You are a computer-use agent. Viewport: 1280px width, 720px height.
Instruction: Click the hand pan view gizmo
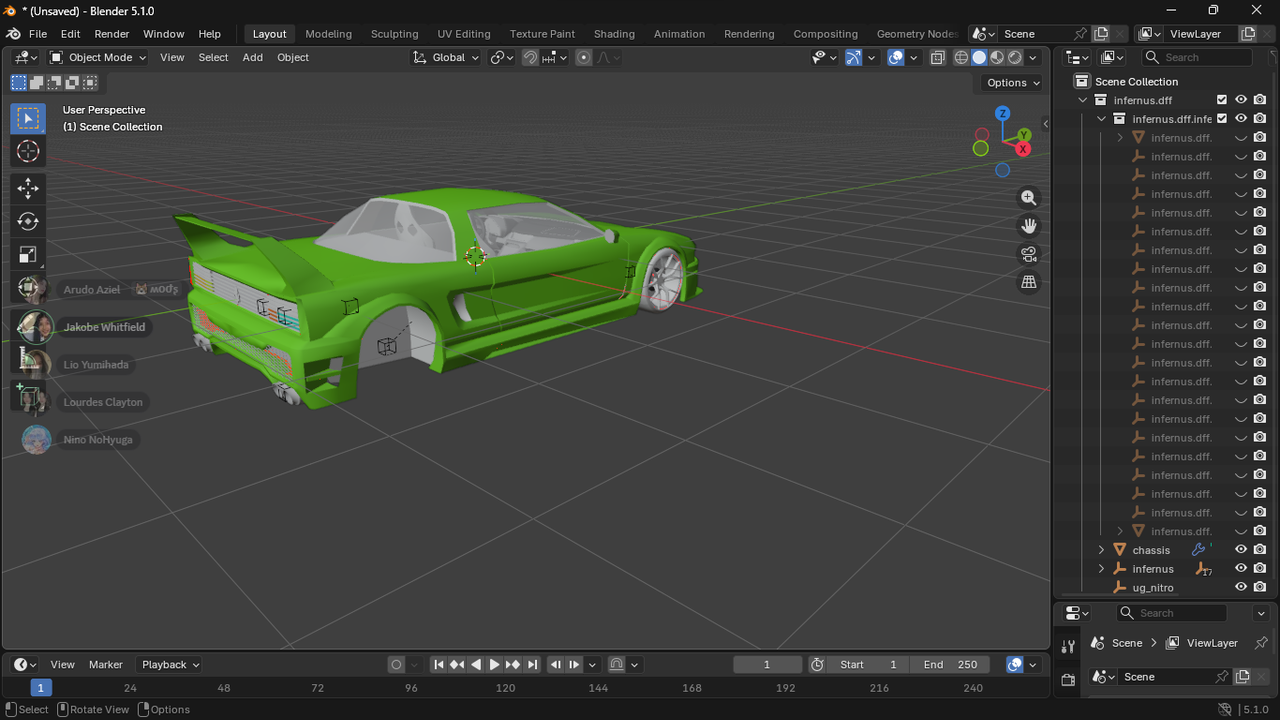(1029, 226)
